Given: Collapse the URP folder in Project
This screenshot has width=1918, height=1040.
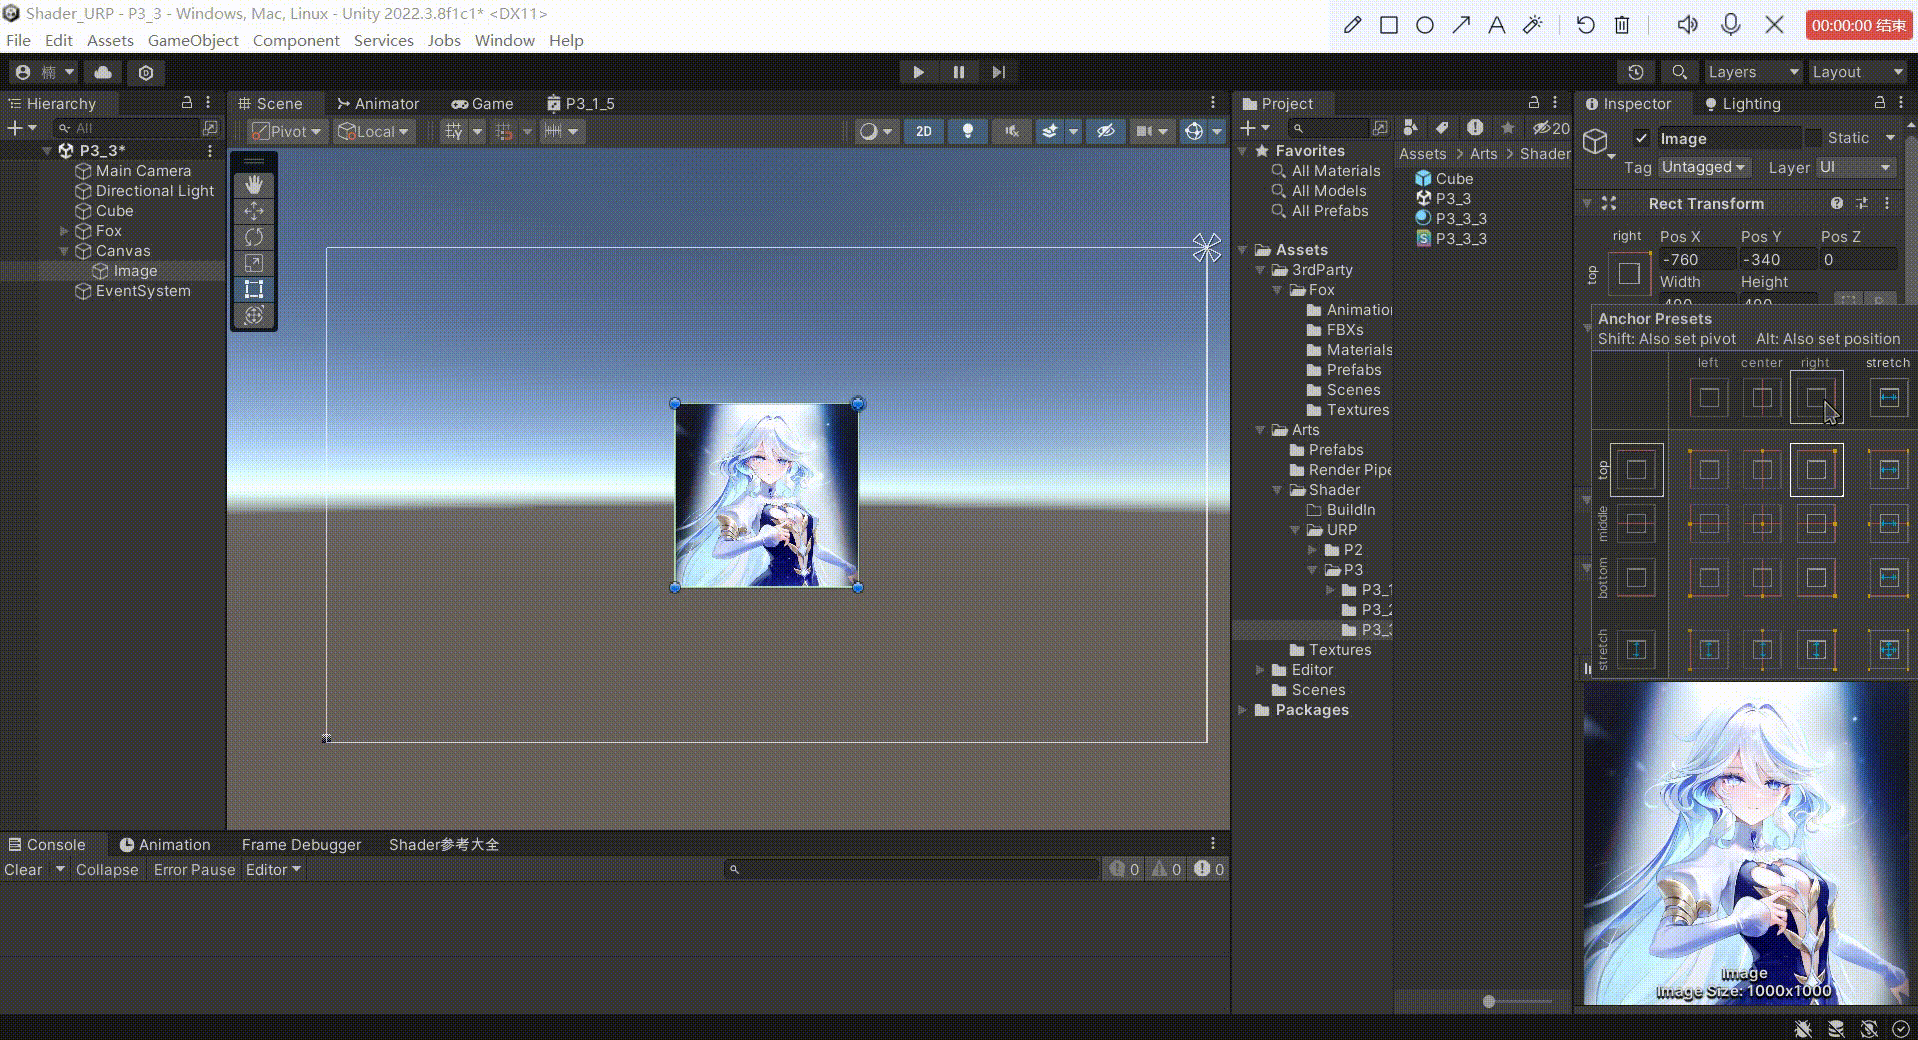Looking at the screenshot, I should [x=1296, y=530].
